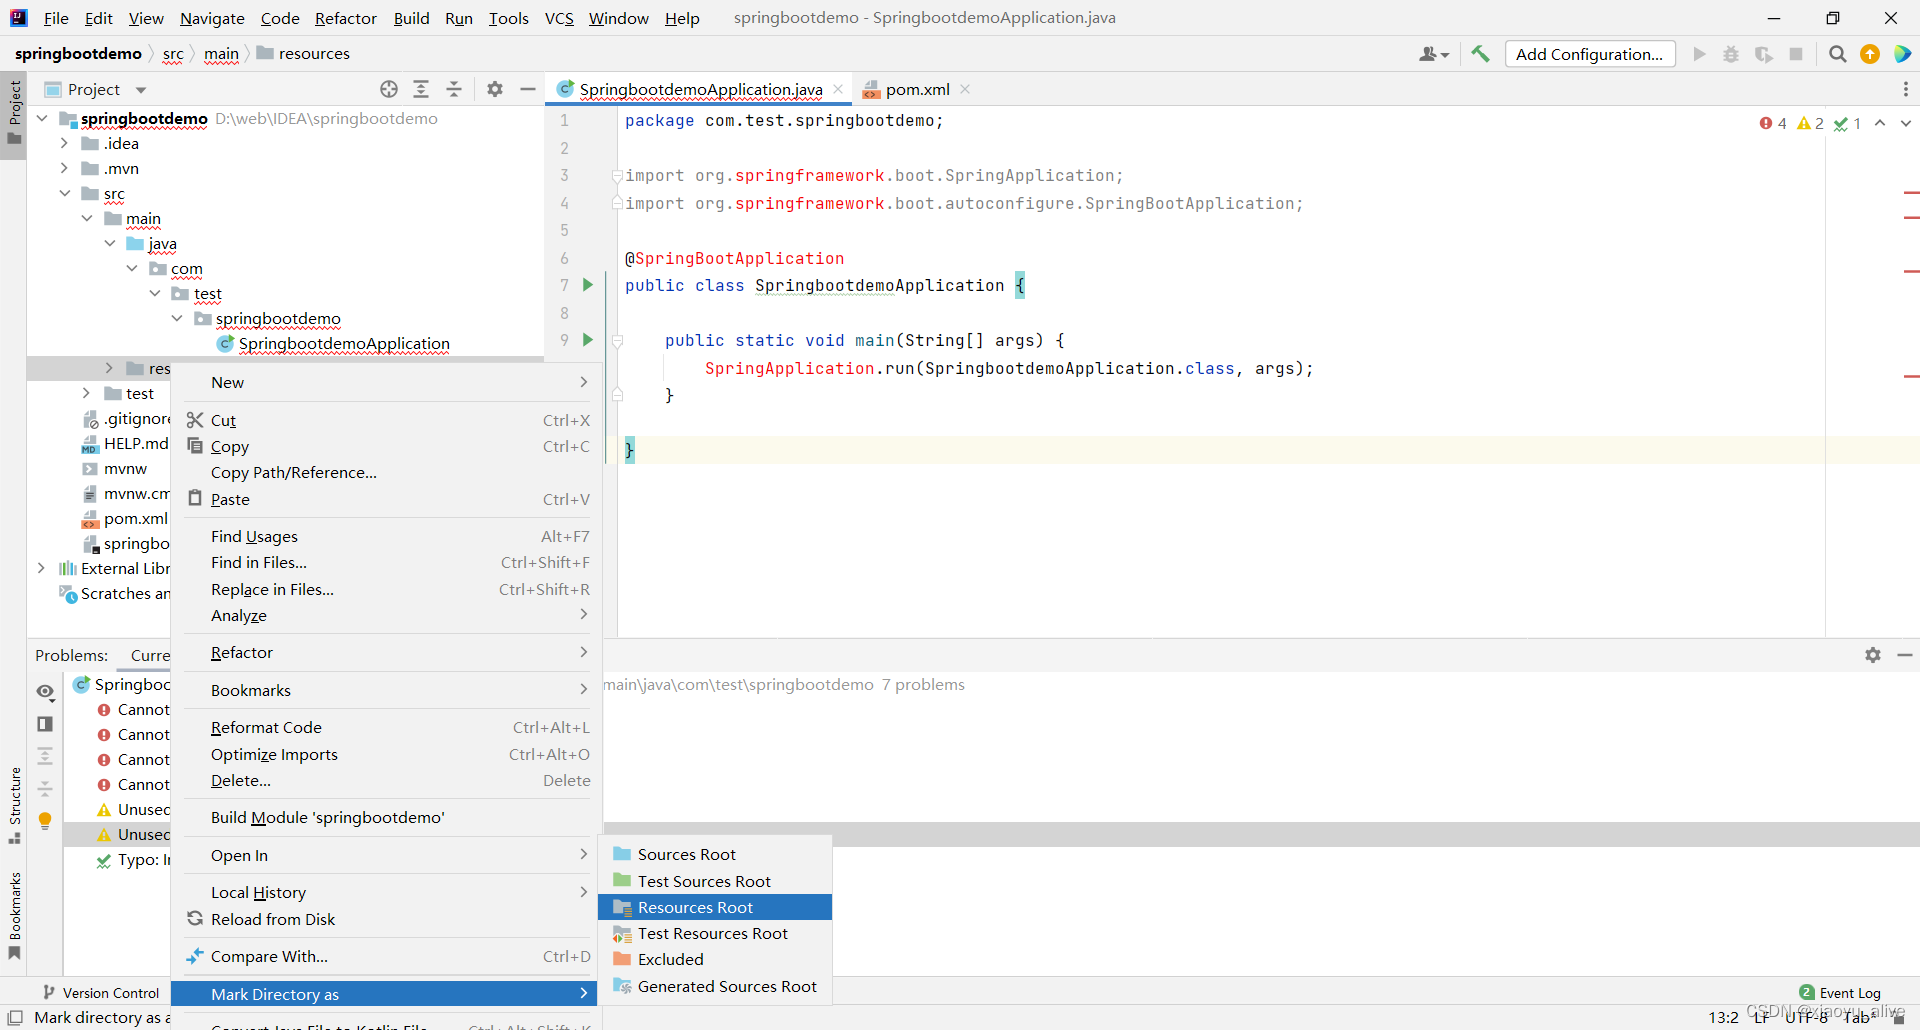The height and width of the screenshot is (1030, 1920).
Task: Mark directory as Resources Root
Action: 715,908
